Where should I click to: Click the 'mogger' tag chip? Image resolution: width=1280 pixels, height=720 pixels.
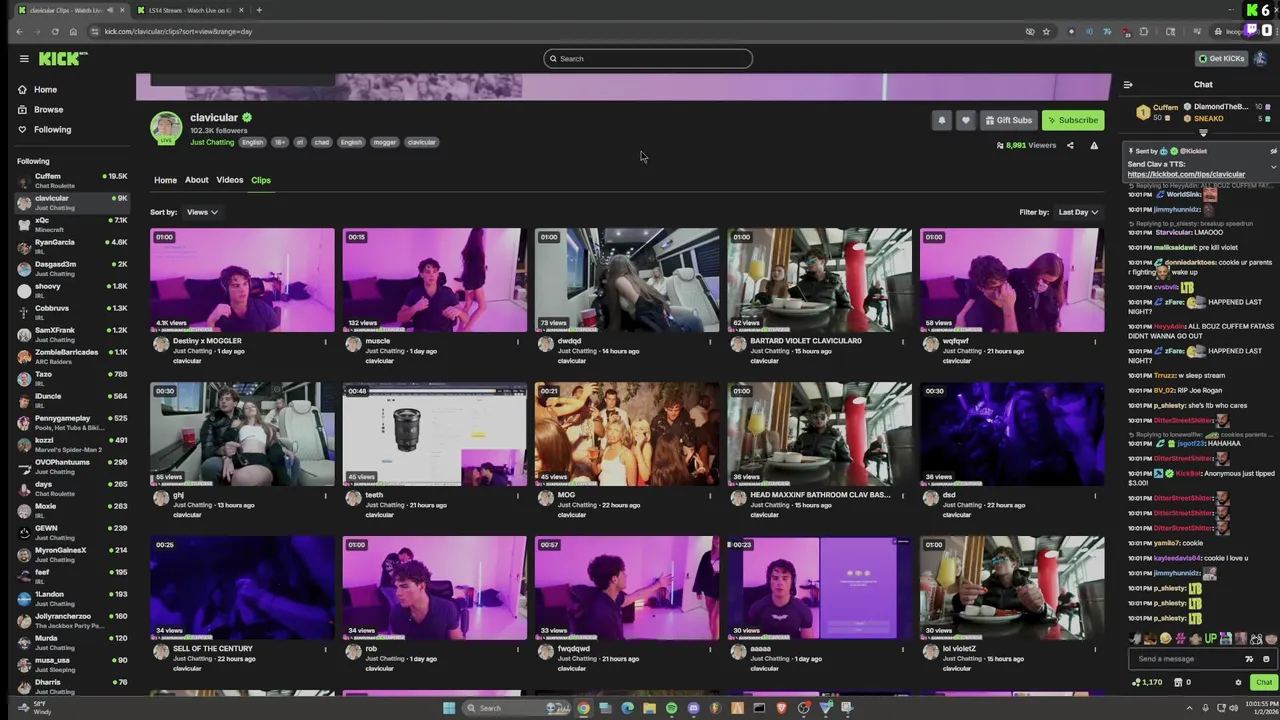(x=385, y=142)
